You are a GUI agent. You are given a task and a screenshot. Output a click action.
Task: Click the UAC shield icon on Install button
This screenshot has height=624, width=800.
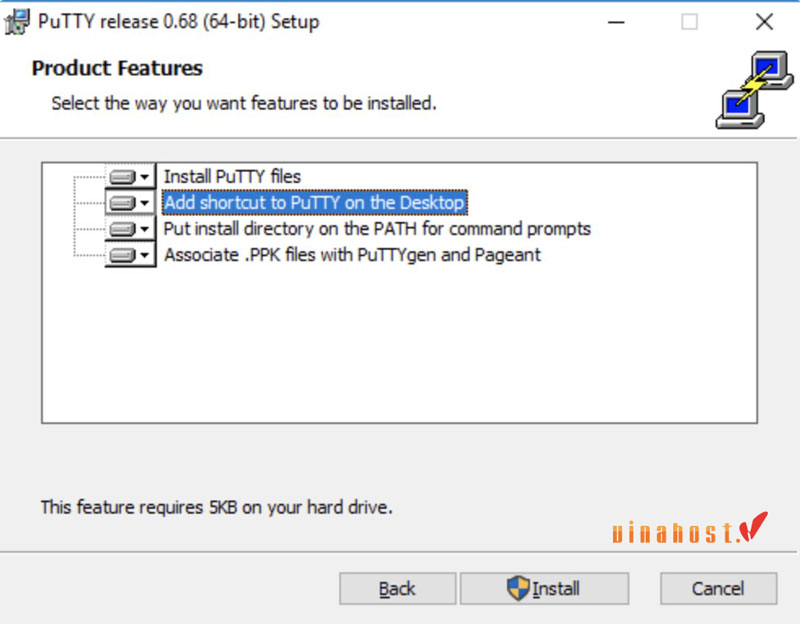(x=518, y=588)
